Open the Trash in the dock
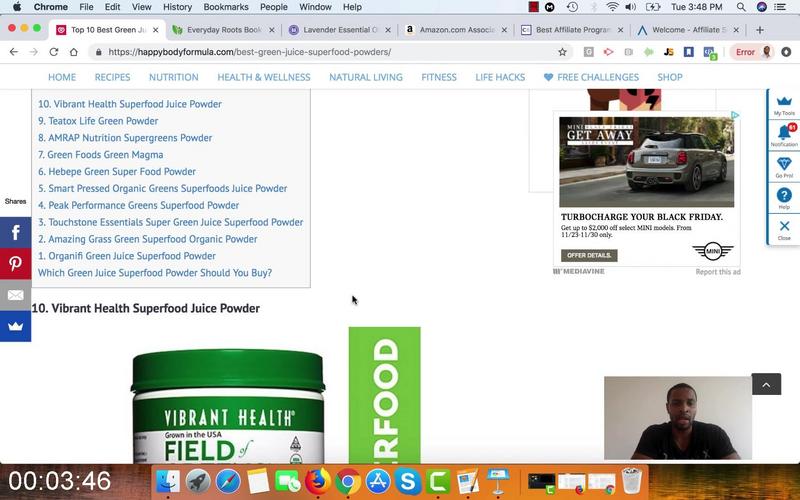The width and height of the screenshot is (800, 500). (632, 481)
